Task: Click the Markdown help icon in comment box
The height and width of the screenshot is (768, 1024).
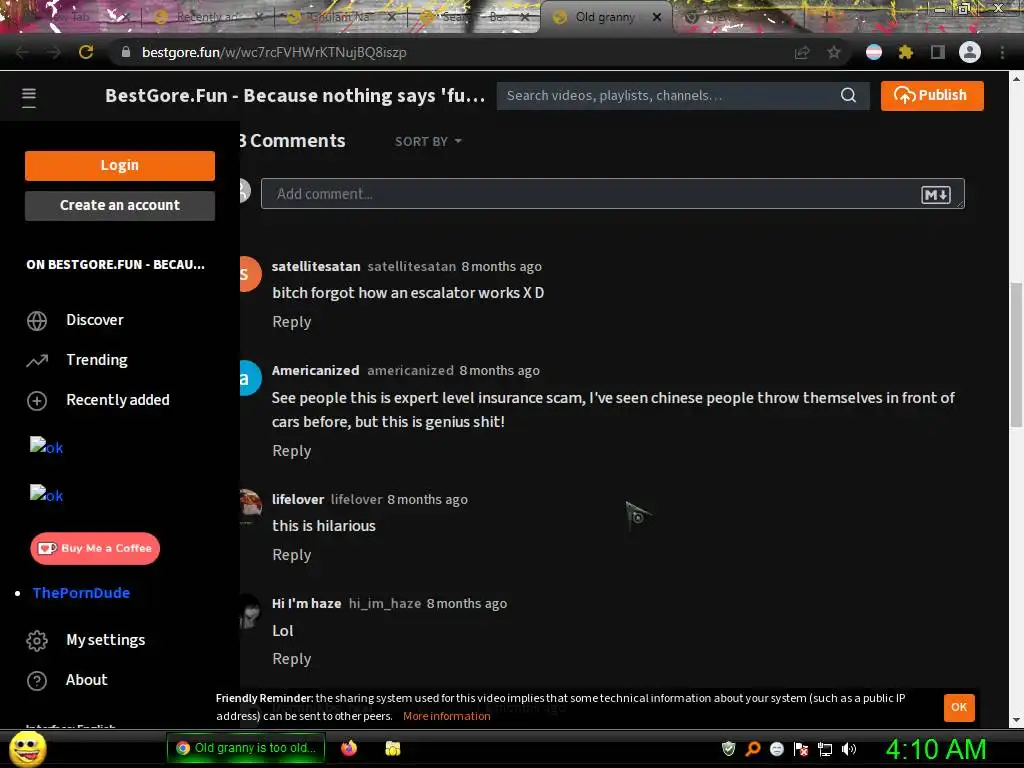Action: [935, 195]
